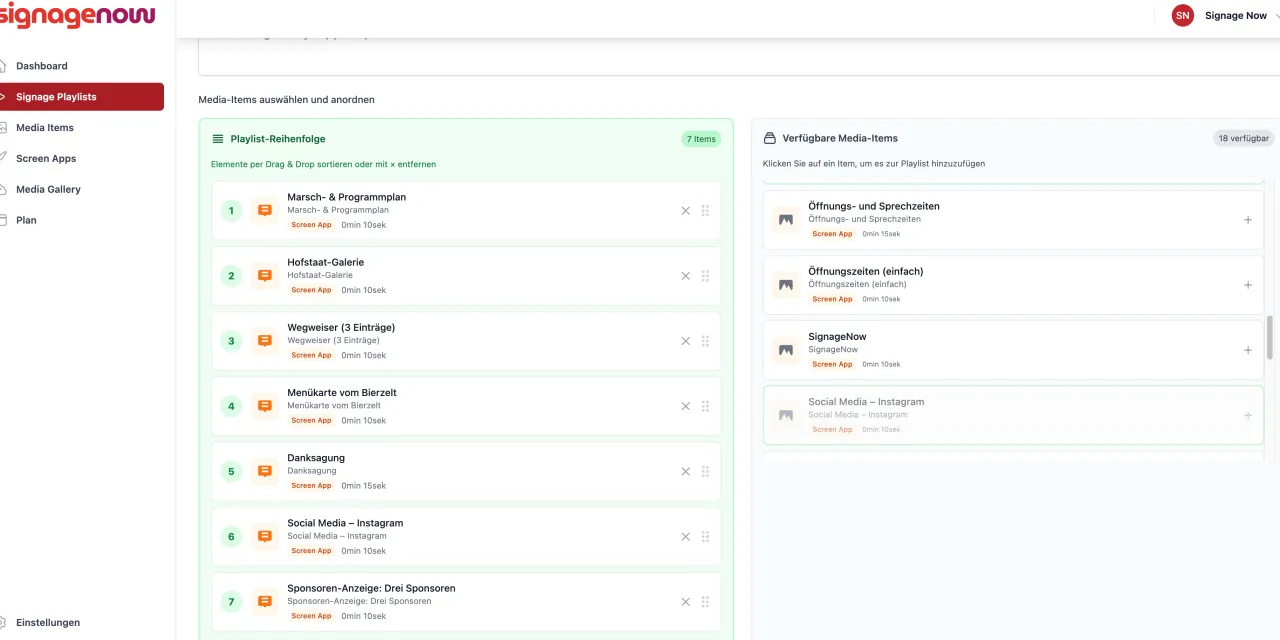Click the drag handle of Wegweiser (3 Einträge)
Screen dimensions: 1280x640
(x=705, y=341)
